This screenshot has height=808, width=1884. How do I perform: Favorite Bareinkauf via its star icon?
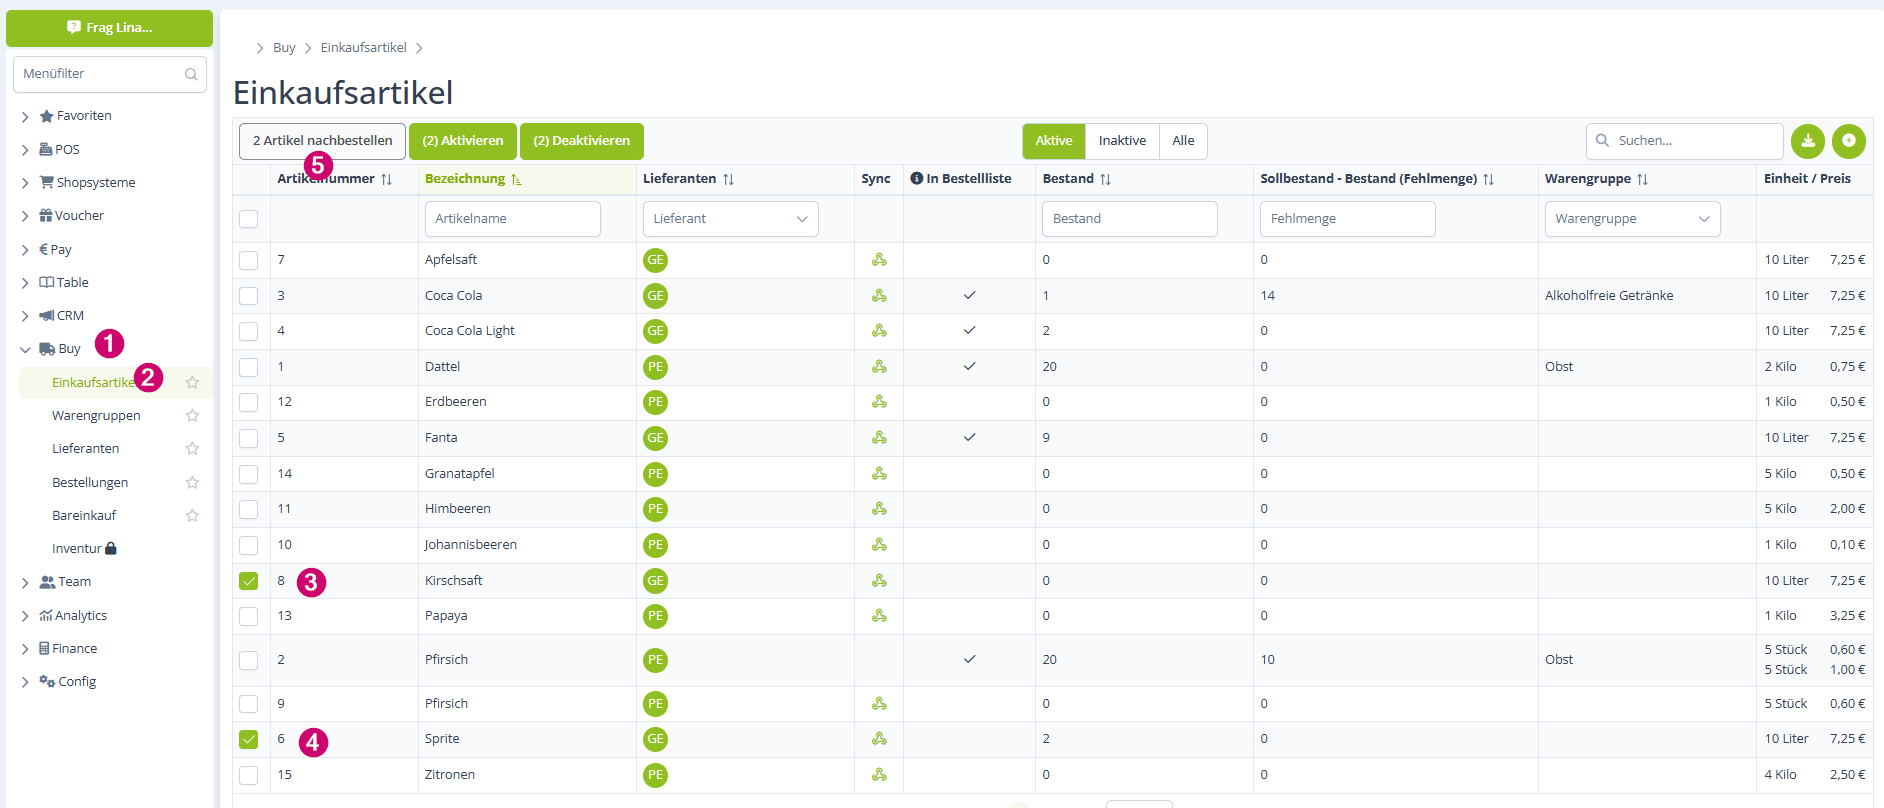(192, 515)
